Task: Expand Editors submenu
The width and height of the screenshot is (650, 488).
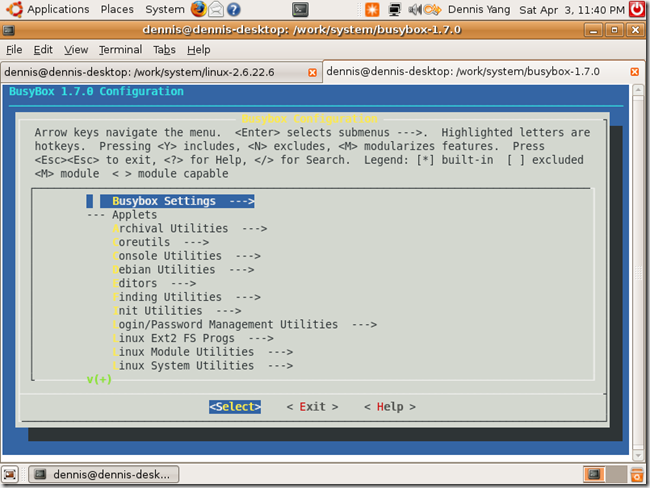Action: [x=154, y=283]
